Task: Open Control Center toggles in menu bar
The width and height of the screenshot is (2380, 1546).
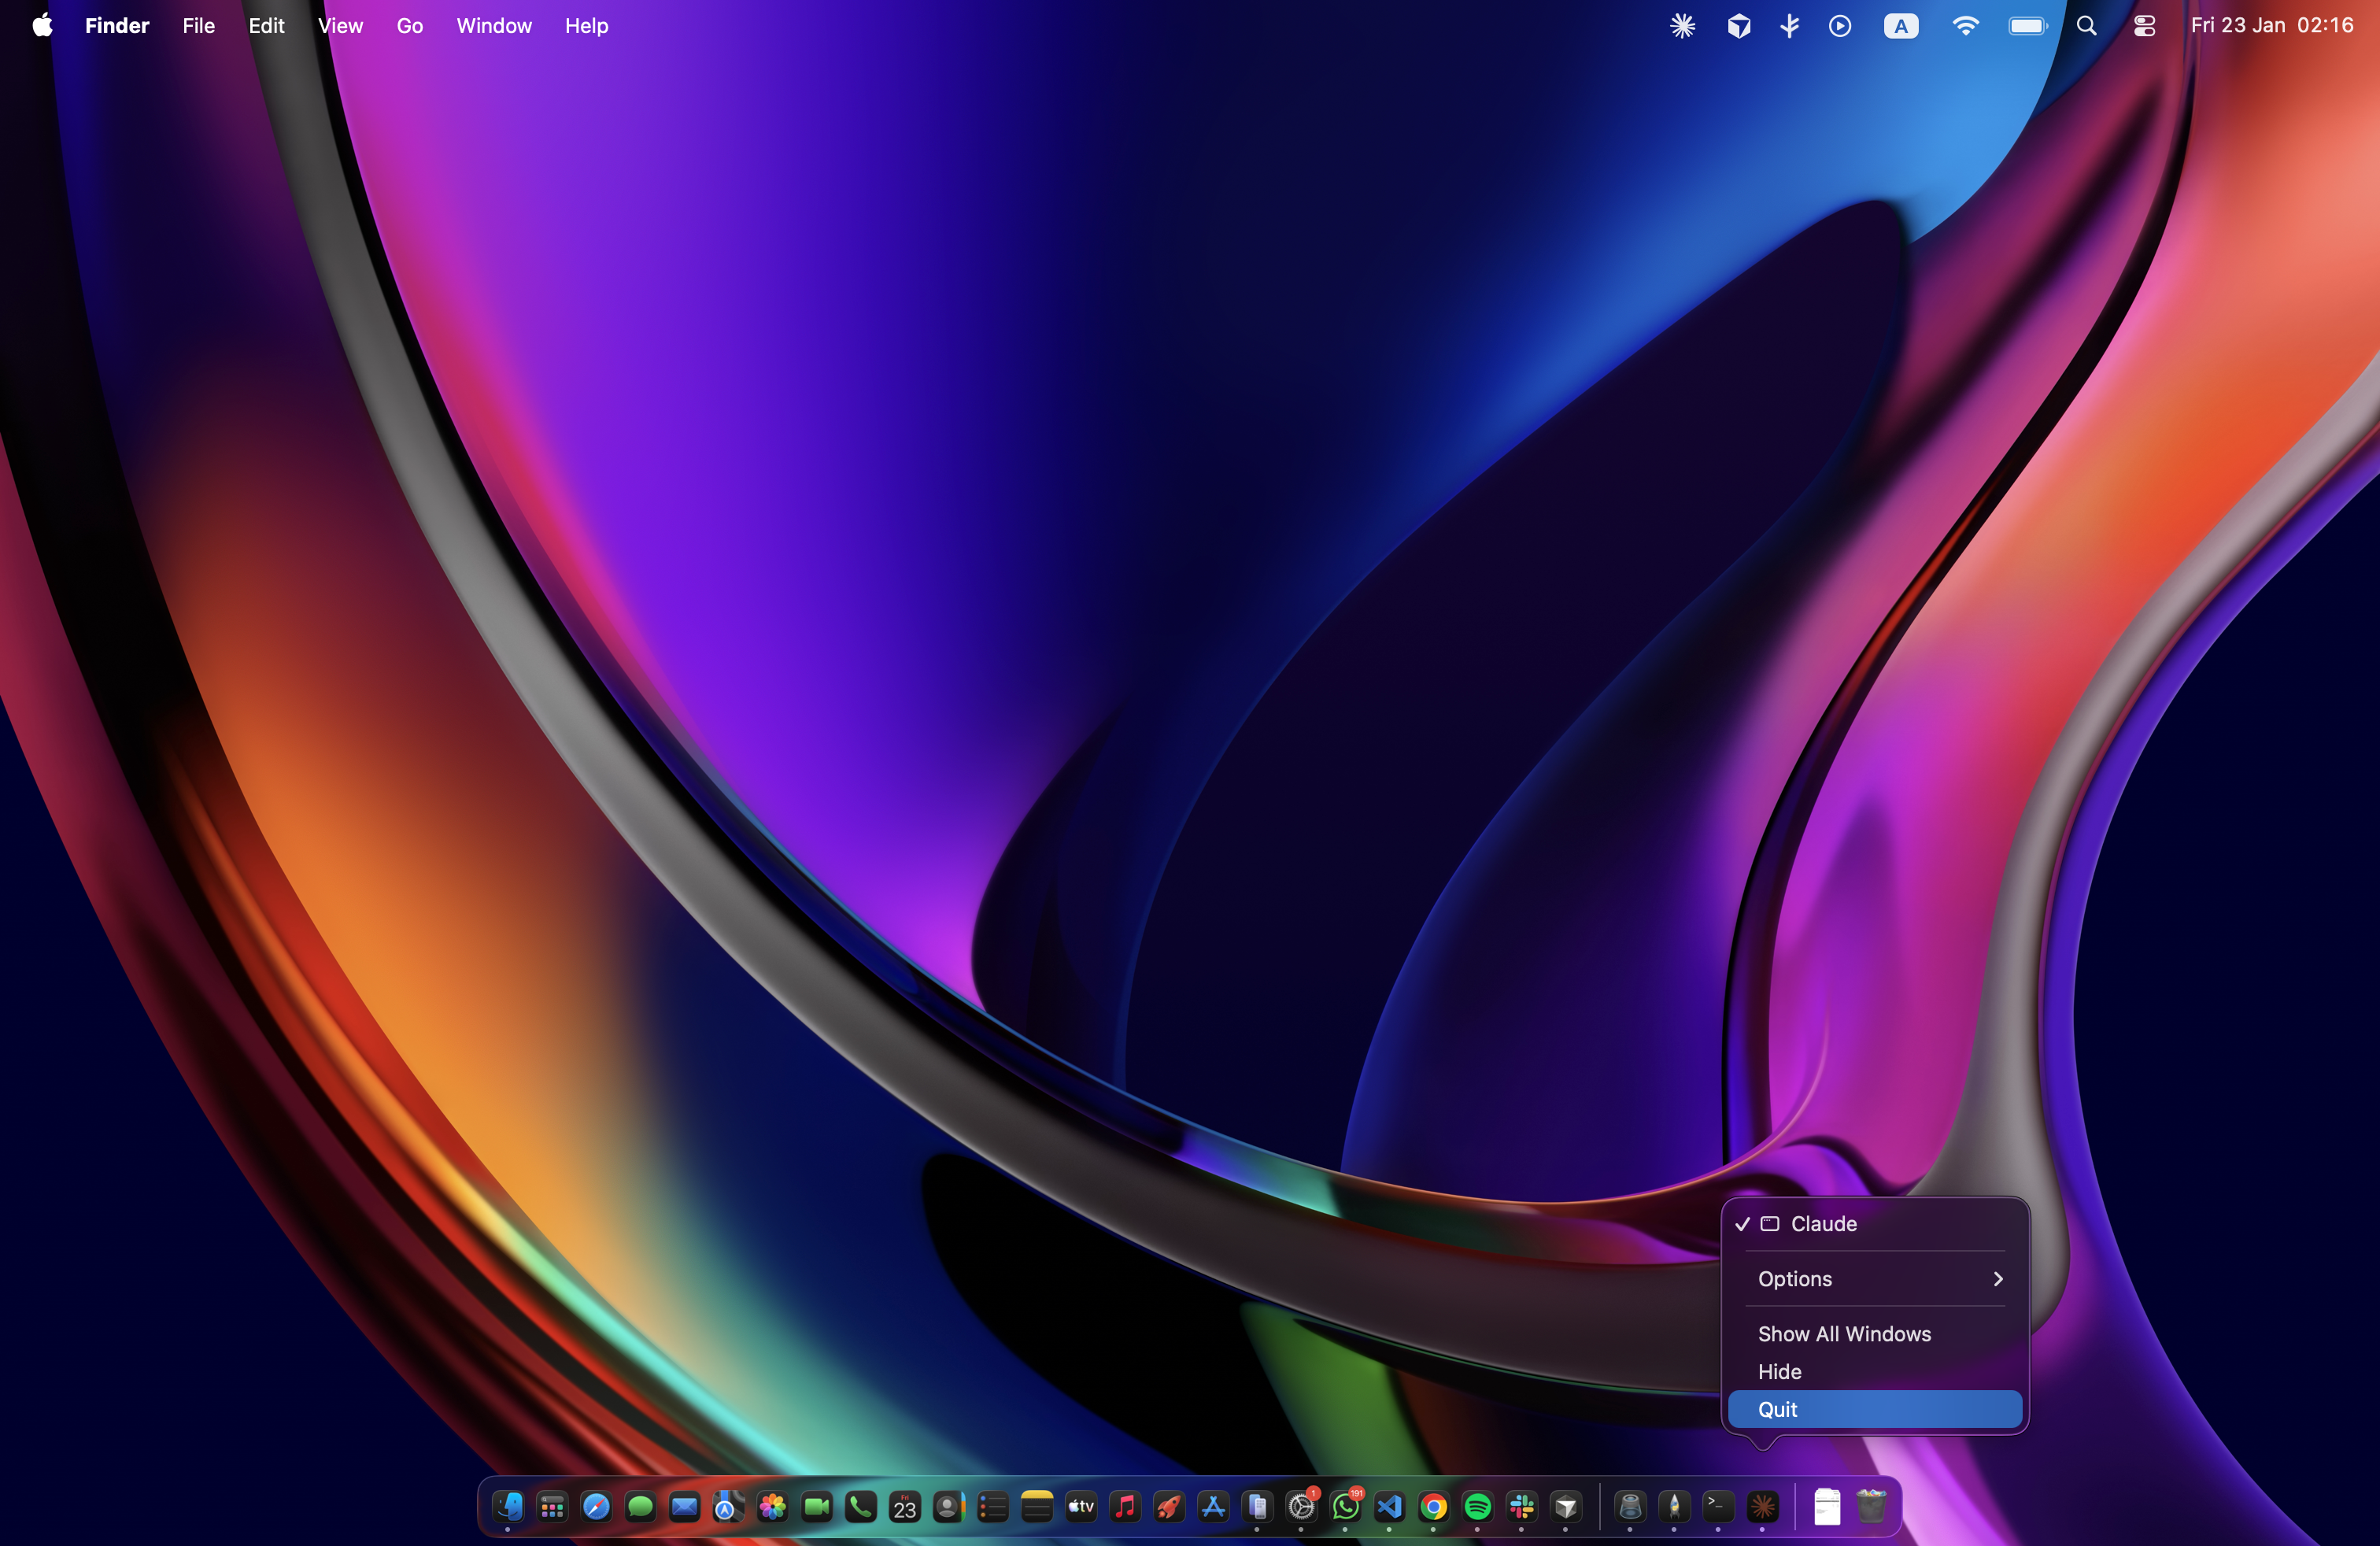Action: point(2143,26)
